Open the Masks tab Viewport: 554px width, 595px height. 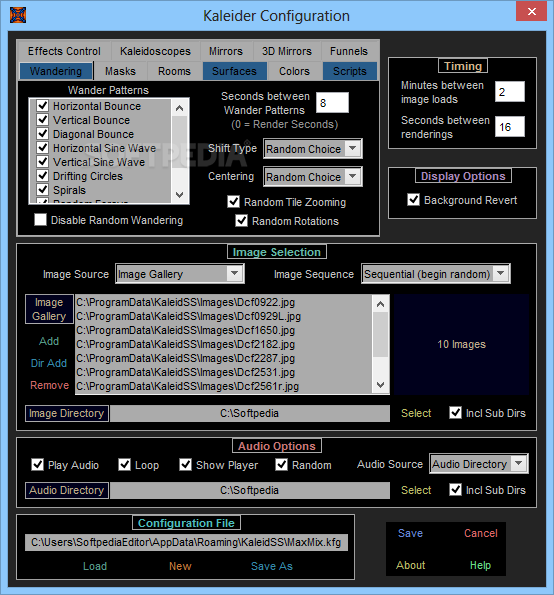coord(120,71)
